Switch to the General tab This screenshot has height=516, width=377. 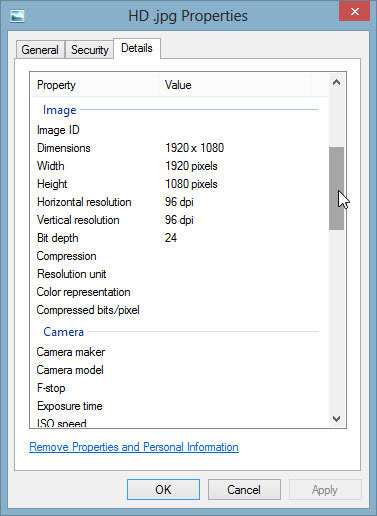point(40,50)
